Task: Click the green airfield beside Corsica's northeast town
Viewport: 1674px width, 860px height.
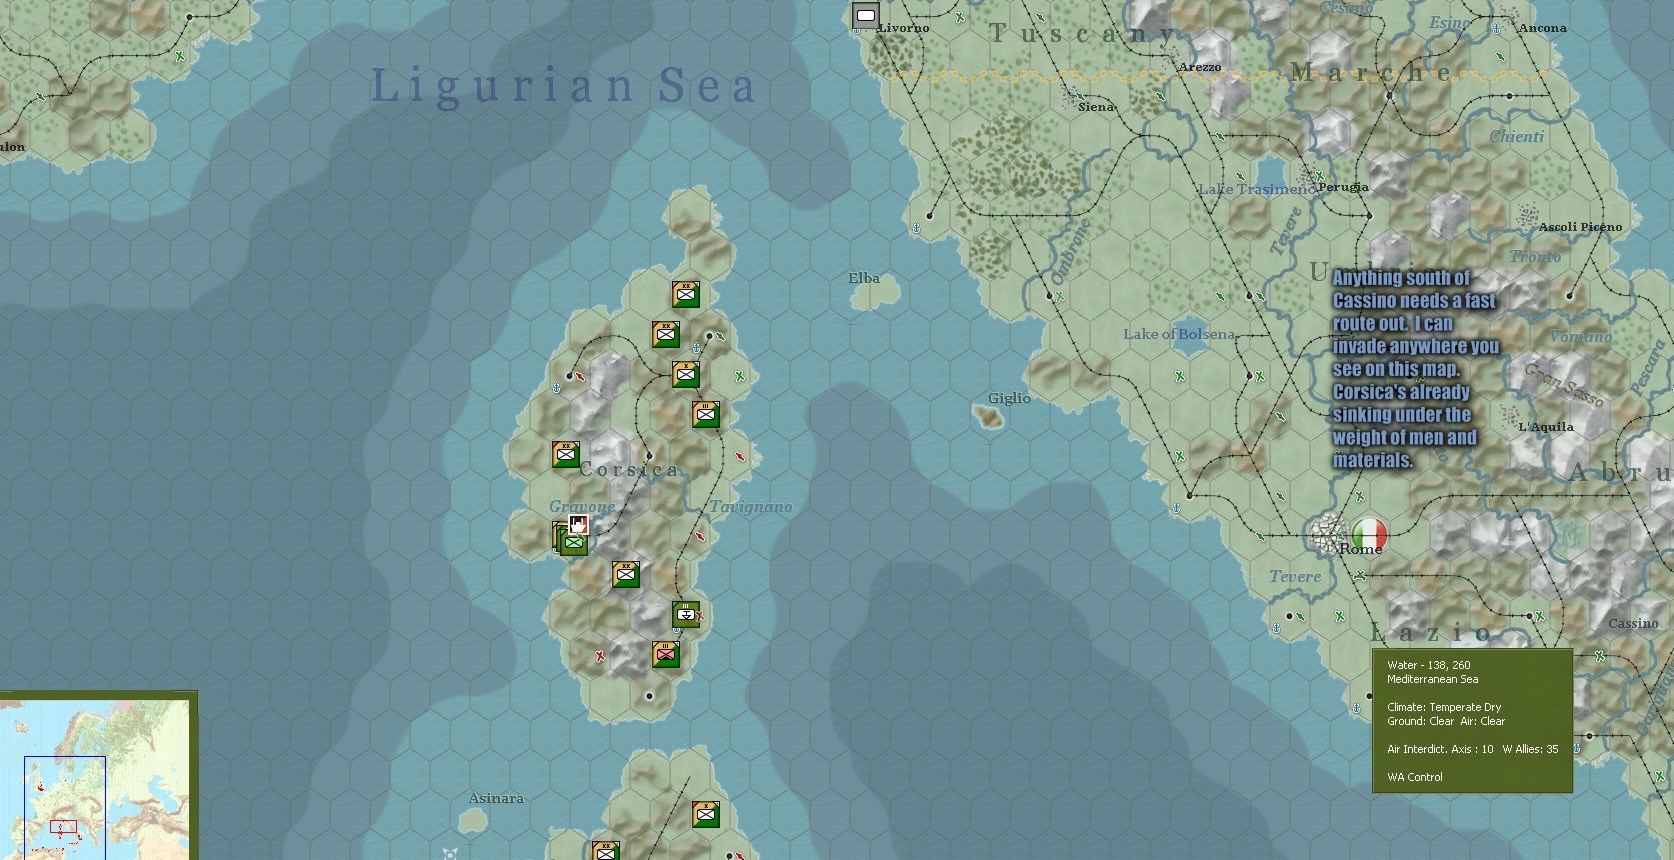Action: [x=720, y=336]
